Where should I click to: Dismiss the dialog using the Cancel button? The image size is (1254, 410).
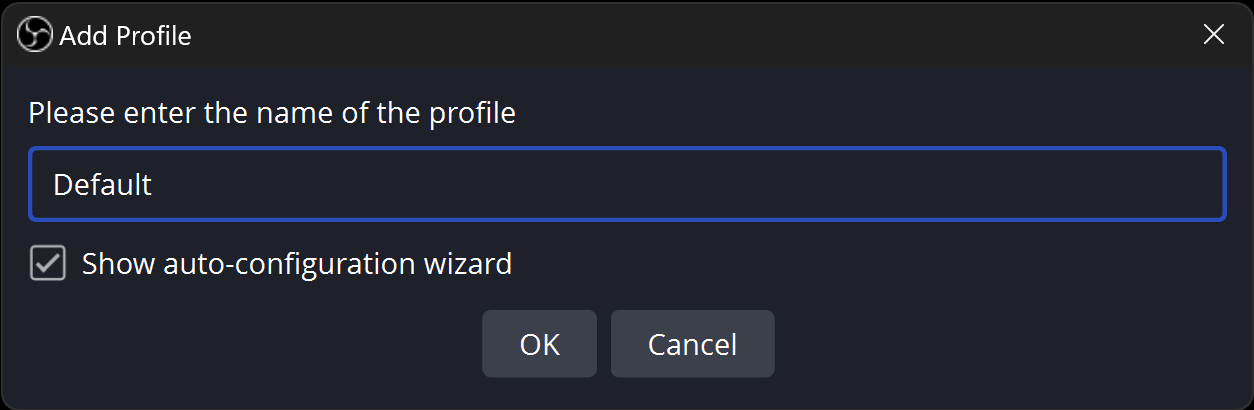(692, 344)
